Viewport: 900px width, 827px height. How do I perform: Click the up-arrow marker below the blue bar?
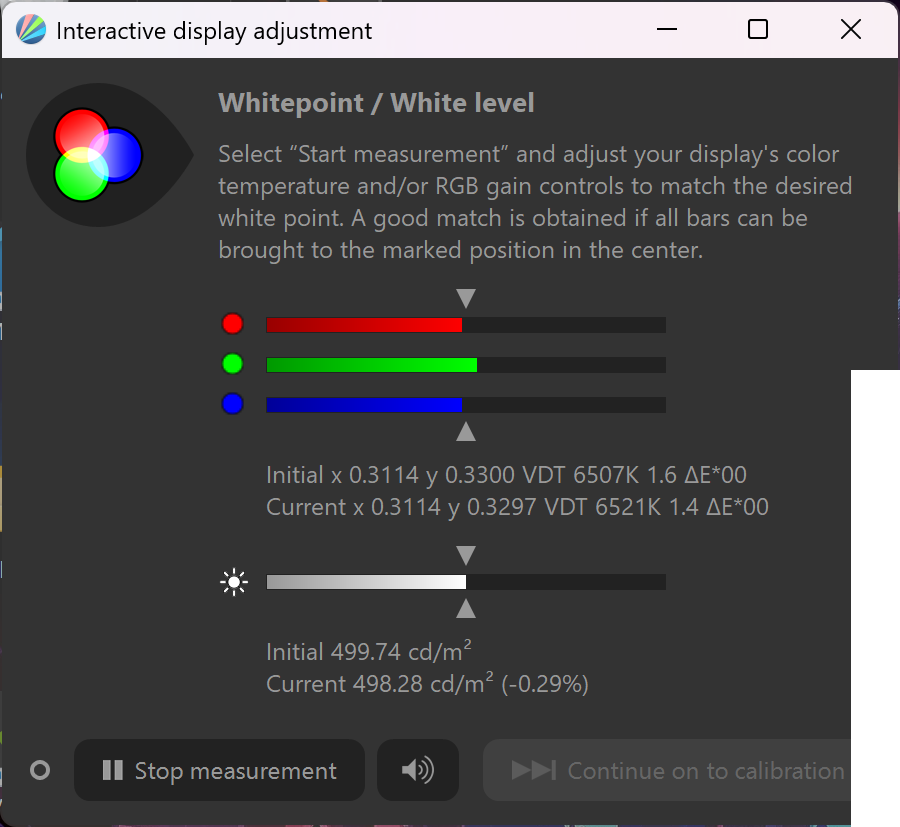tap(465, 431)
